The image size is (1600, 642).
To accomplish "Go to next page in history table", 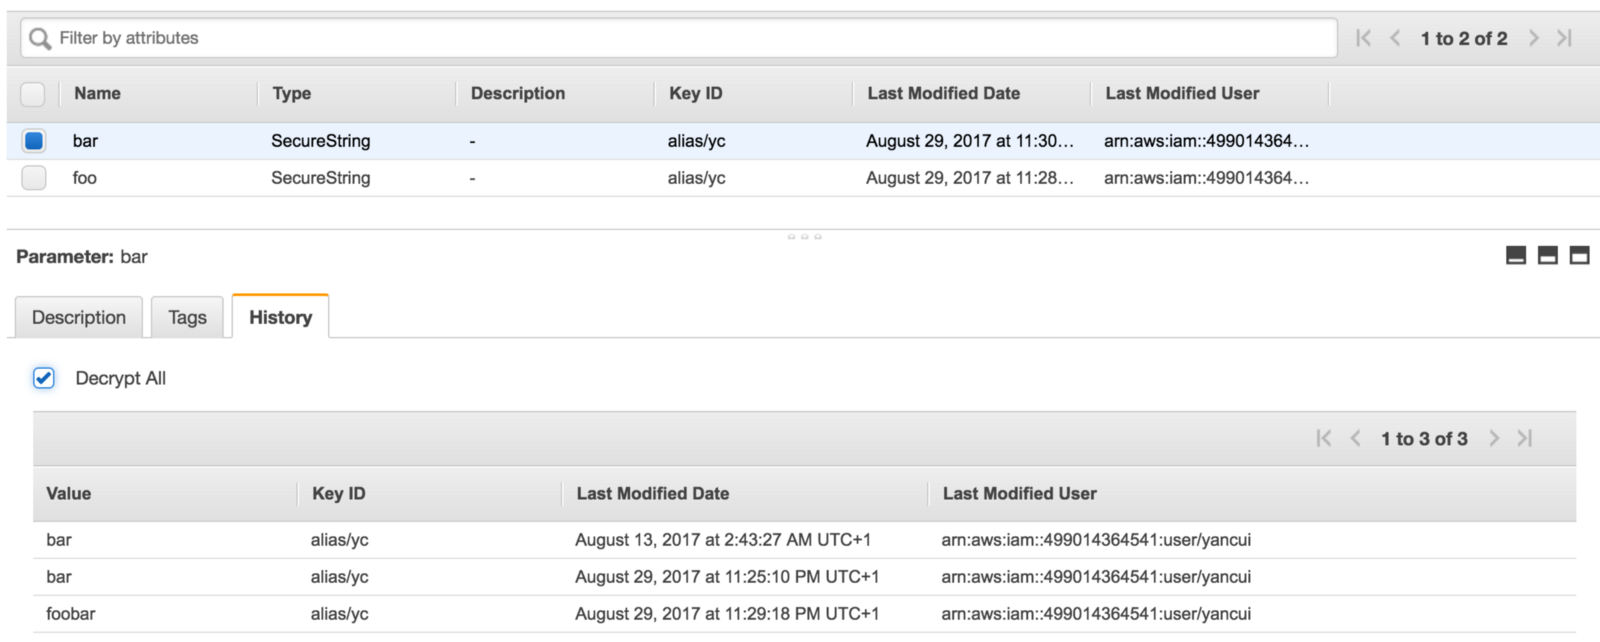I will coord(1493,438).
